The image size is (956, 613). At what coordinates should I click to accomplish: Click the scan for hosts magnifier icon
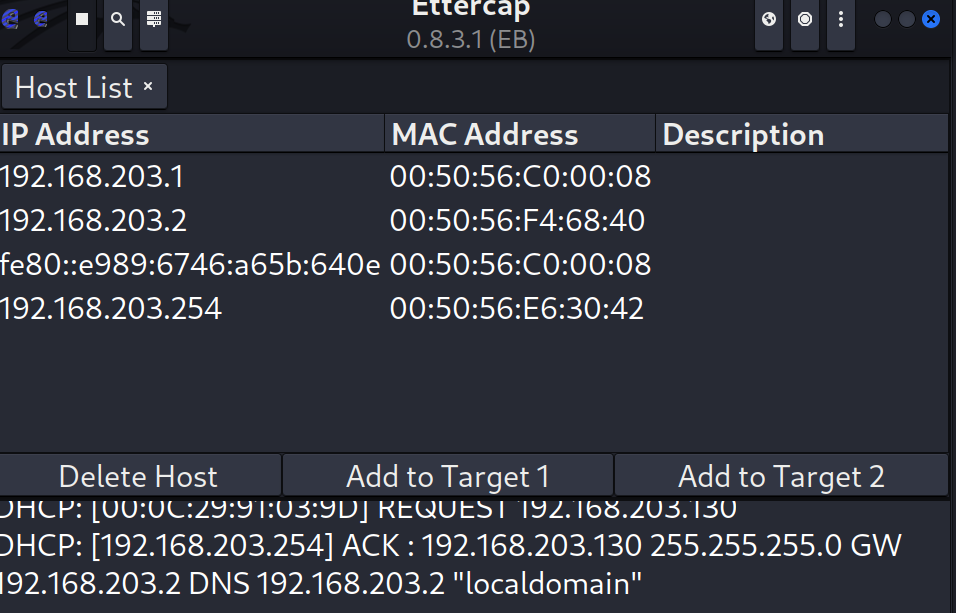coord(118,20)
